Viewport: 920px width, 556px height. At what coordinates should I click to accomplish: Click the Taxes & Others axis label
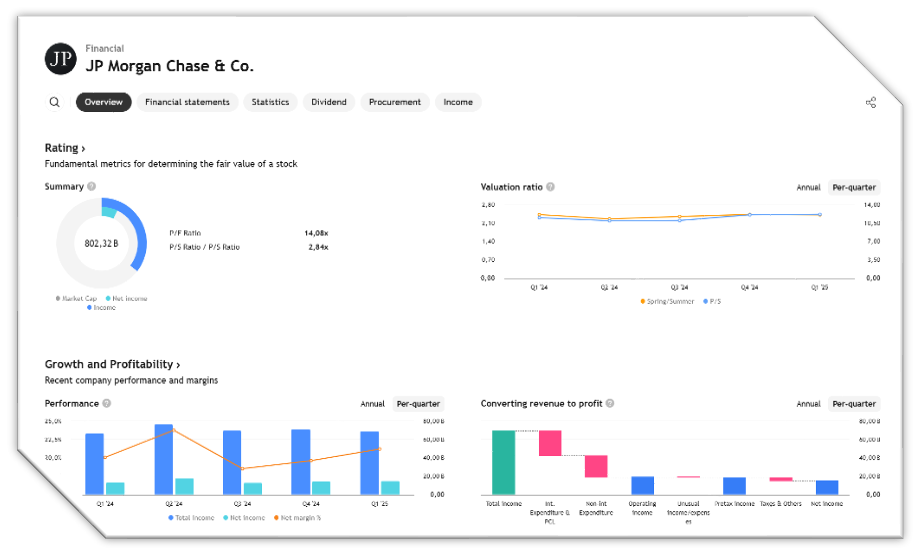click(781, 504)
